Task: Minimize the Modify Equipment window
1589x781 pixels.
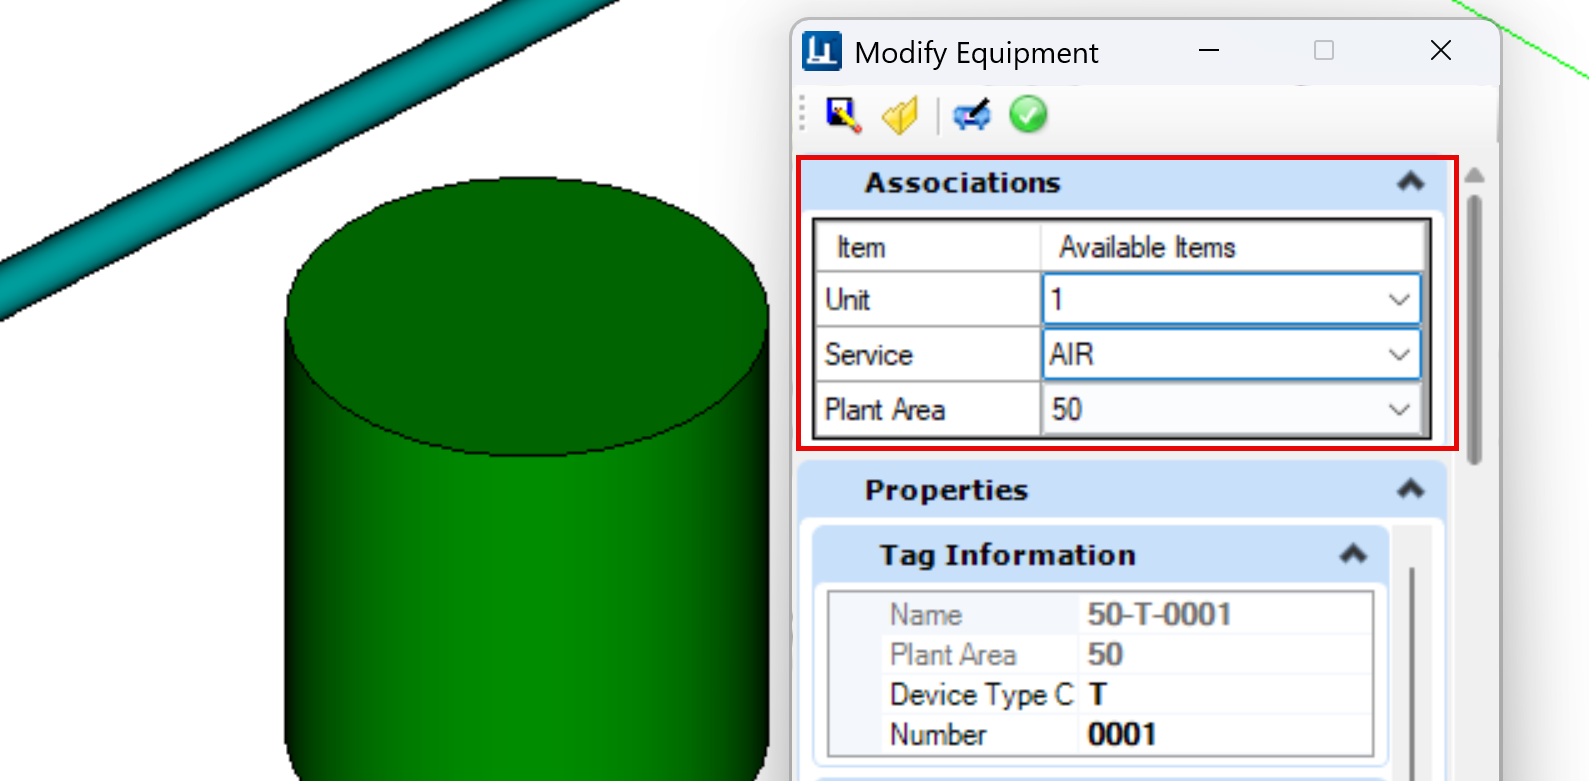Action: (x=1209, y=50)
